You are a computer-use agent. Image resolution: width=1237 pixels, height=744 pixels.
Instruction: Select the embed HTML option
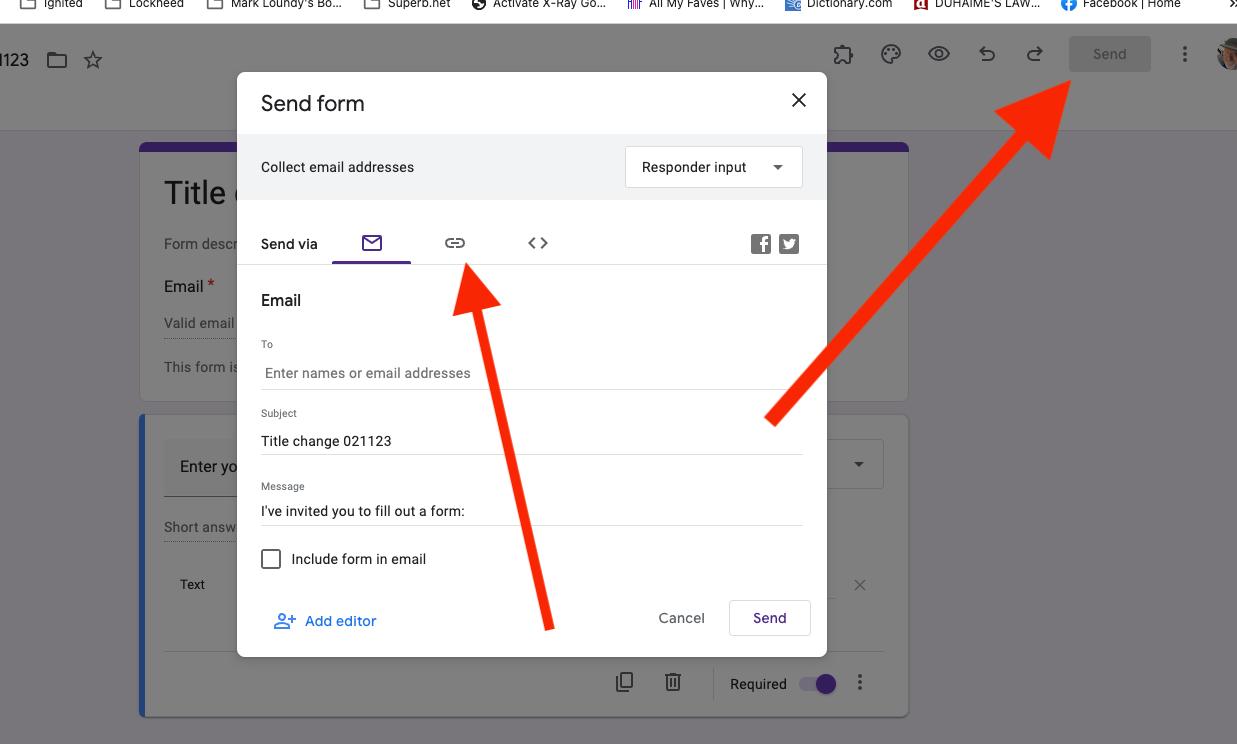[x=537, y=243]
